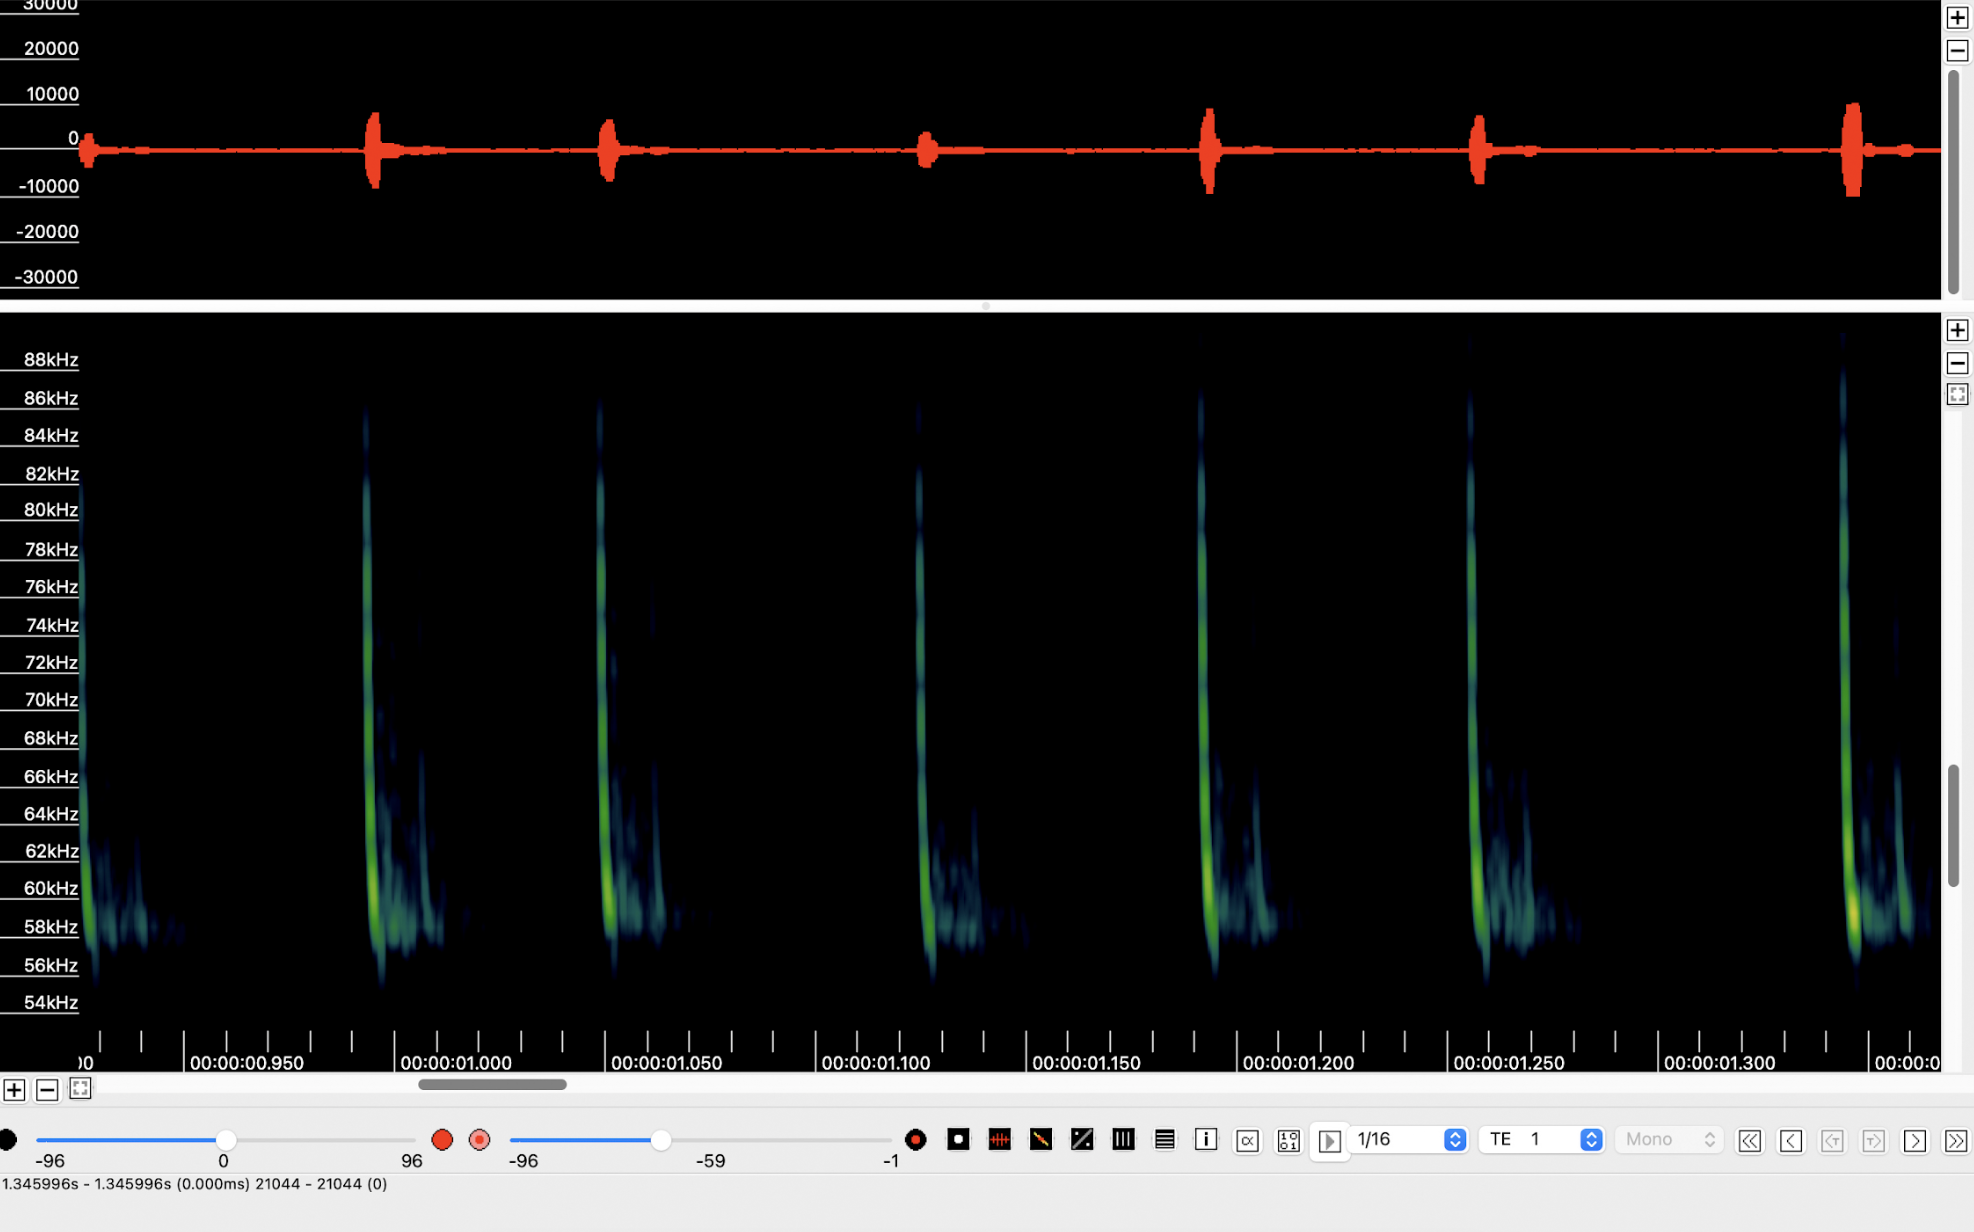
Task: Change the TE factor with its stepper
Action: [x=1590, y=1139]
